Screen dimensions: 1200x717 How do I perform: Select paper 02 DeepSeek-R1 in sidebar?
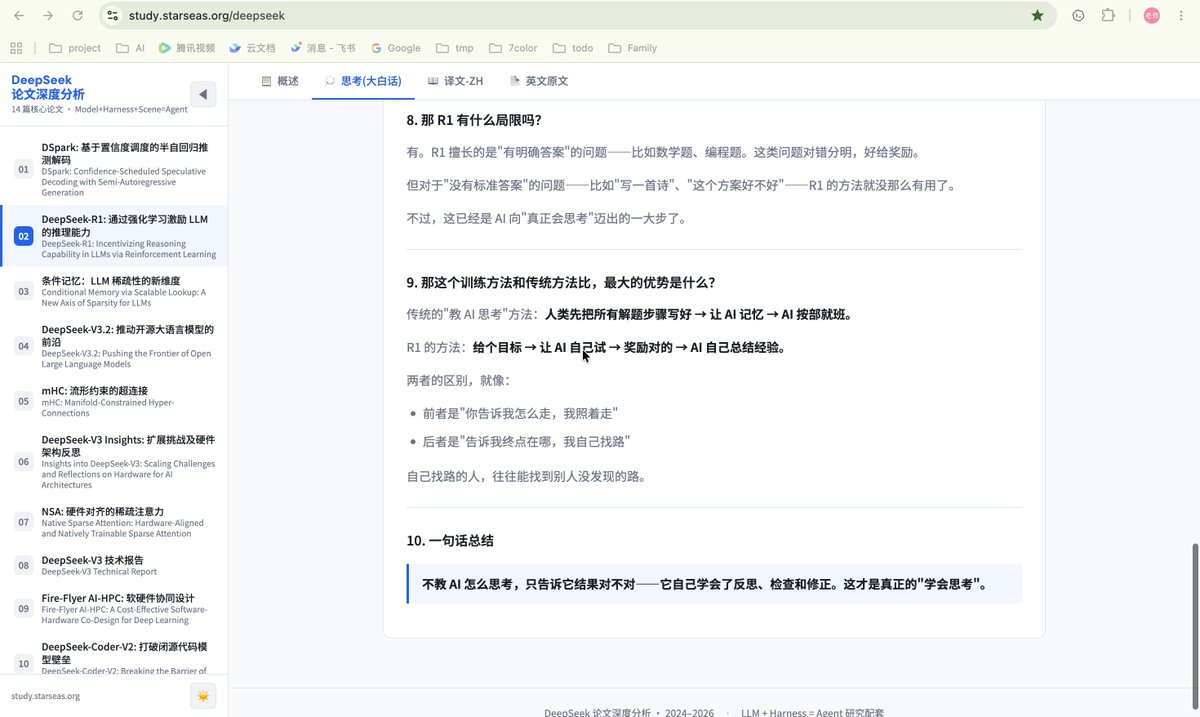[x=114, y=236]
